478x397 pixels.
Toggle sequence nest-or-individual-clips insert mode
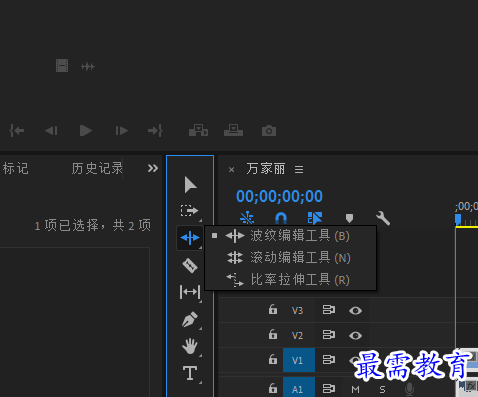(x=247, y=218)
